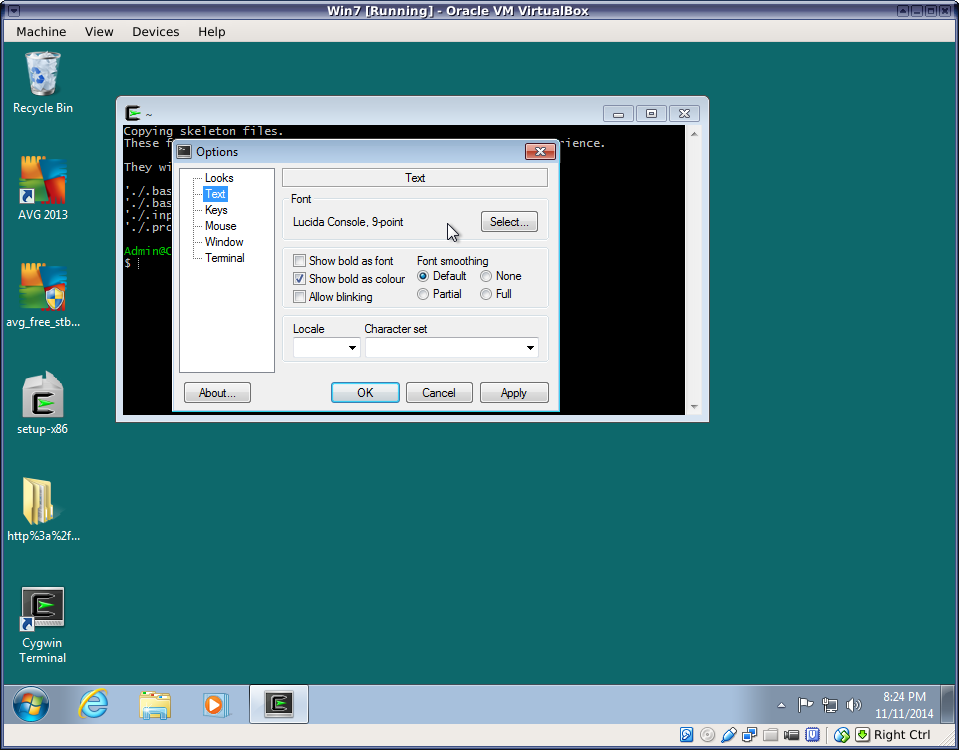Click Apply in Options dialog
959x750 pixels.
coord(514,393)
